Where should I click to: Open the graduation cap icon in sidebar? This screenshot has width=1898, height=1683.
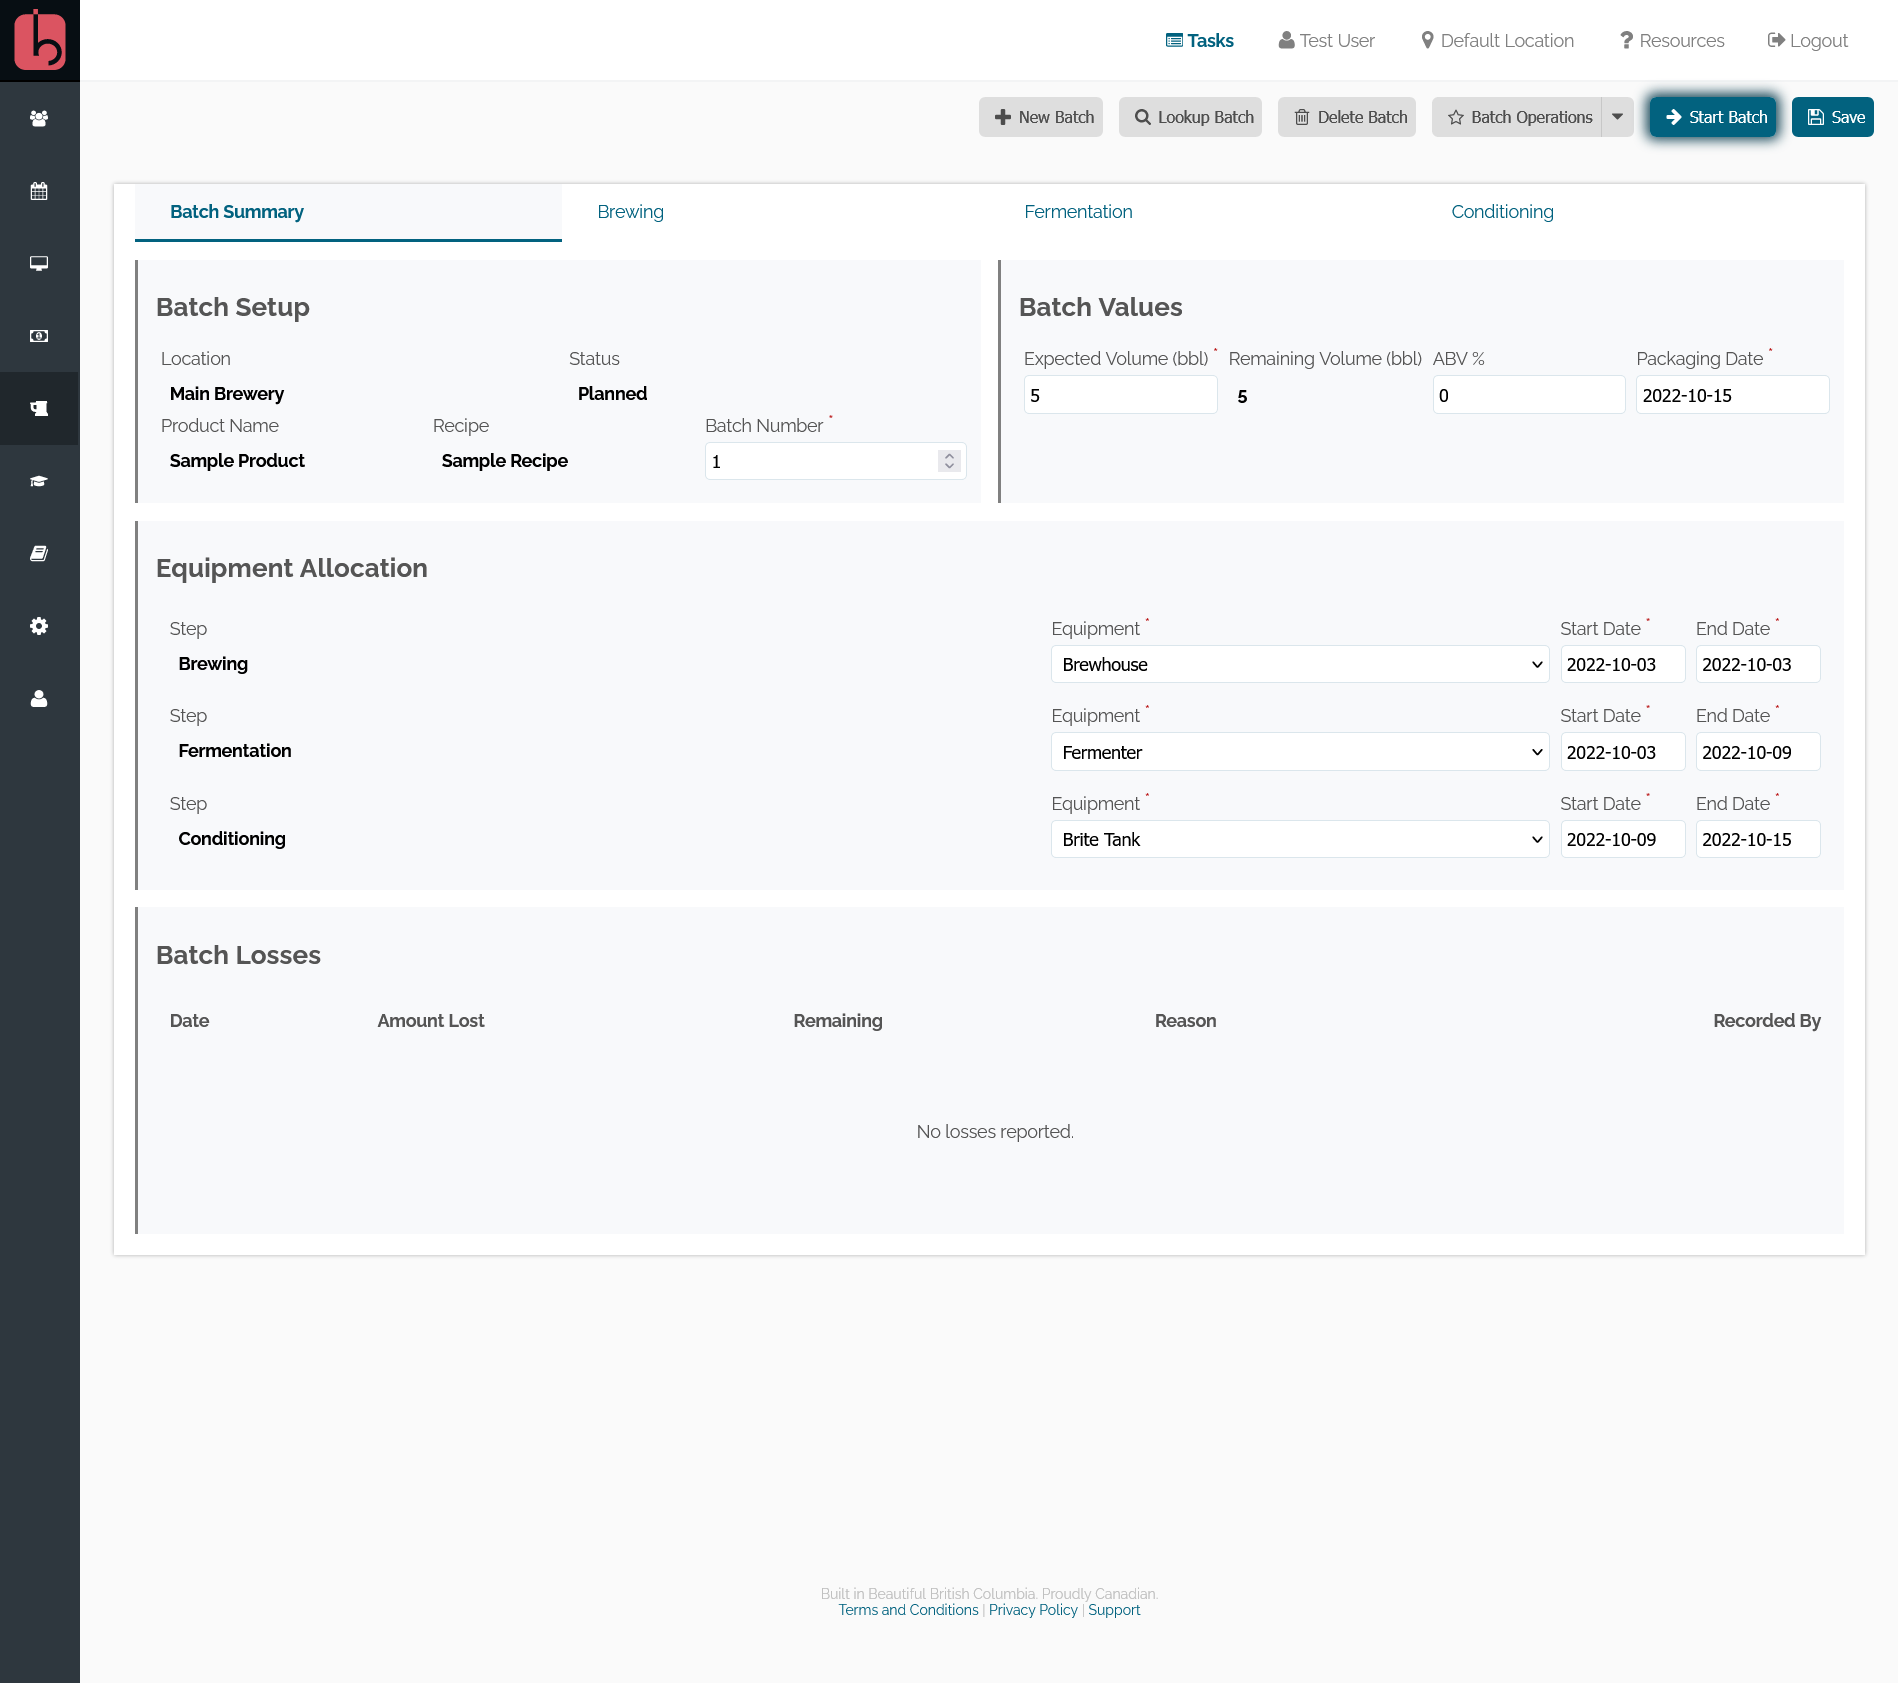pyautogui.click(x=39, y=481)
